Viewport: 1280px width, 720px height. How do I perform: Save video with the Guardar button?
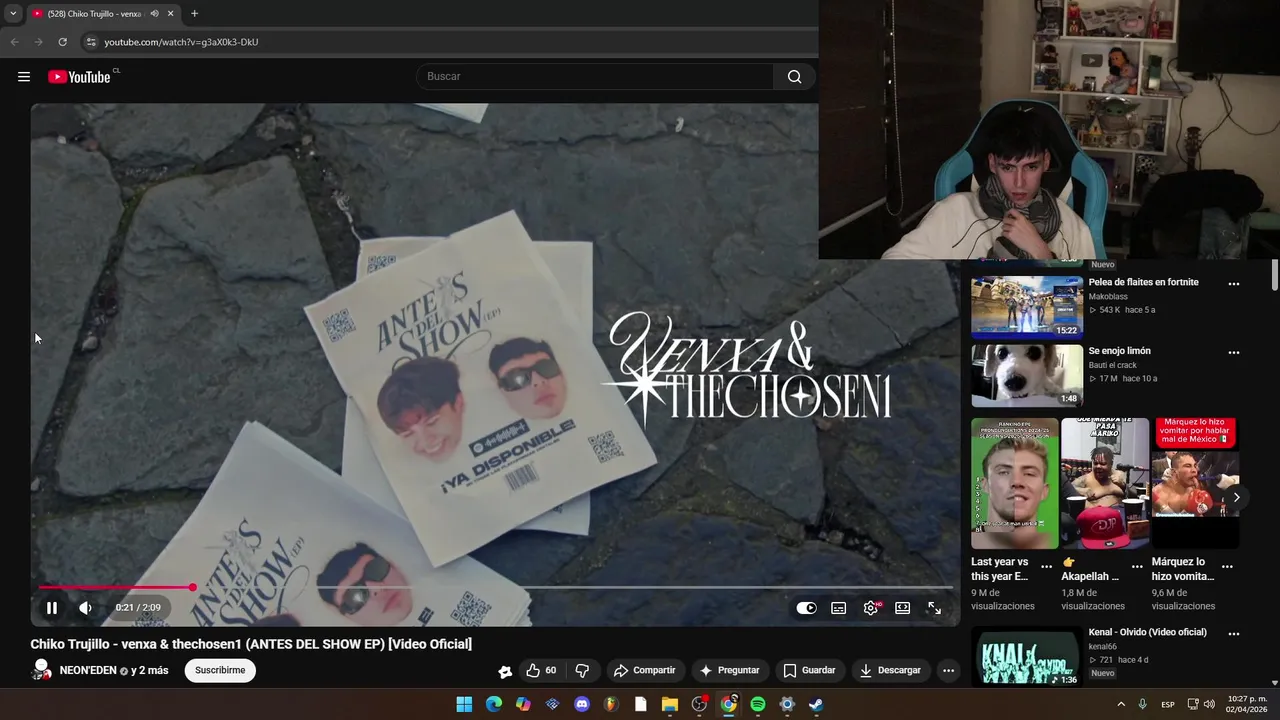click(x=809, y=670)
